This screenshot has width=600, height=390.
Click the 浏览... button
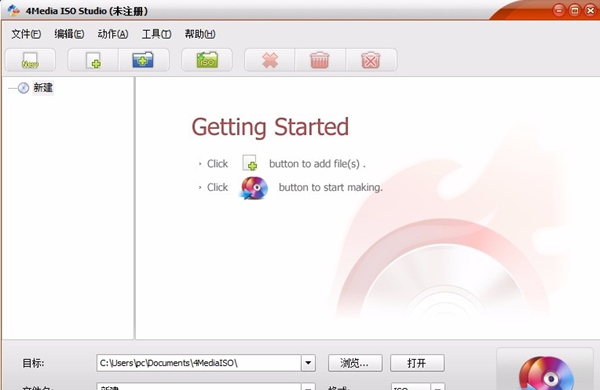[x=355, y=363]
